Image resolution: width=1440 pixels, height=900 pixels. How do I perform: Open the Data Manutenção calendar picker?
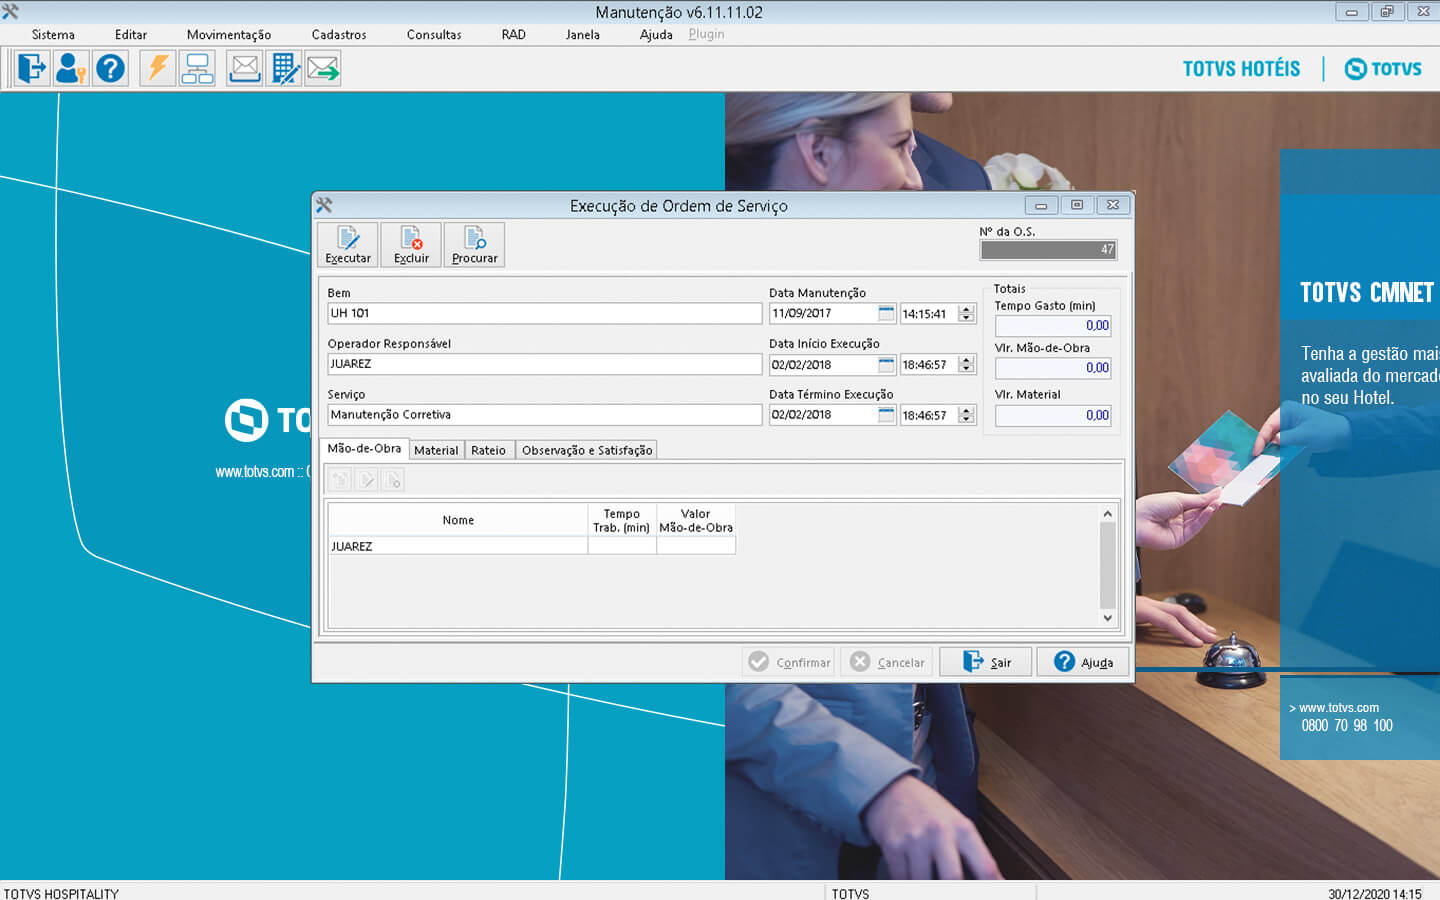pyautogui.click(x=886, y=314)
